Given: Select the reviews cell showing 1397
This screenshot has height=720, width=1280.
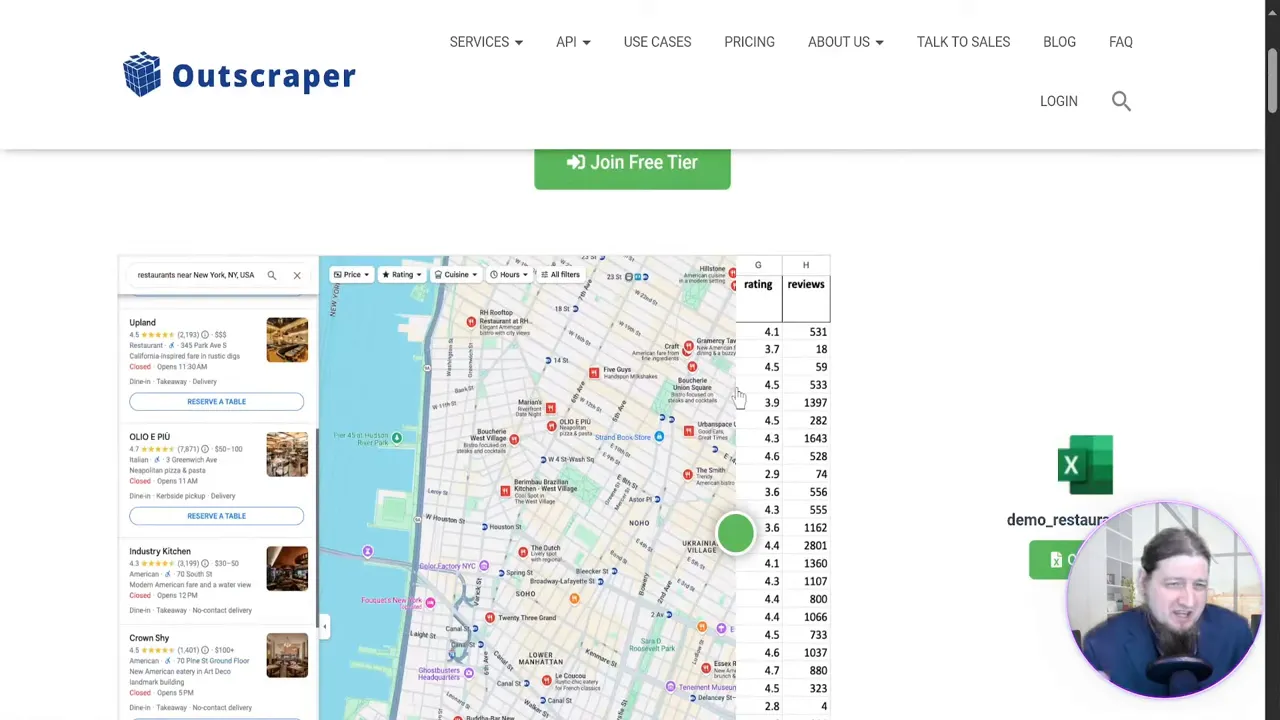Looking at the screenshot, I should [806, 403].
